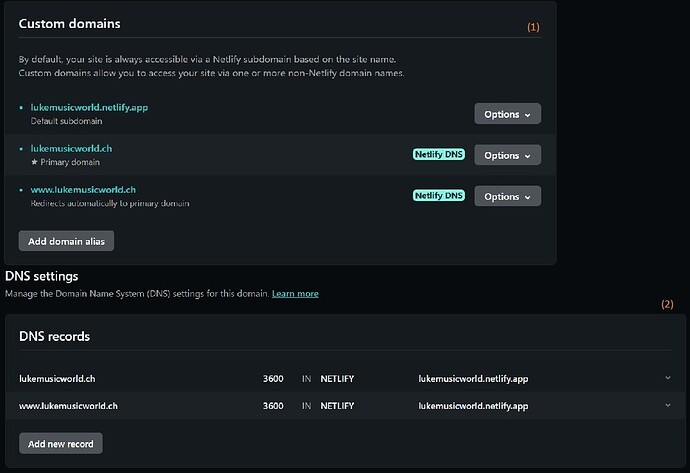
Task: Open Options dropdown for www.lukemusicworld.ch
Action: [x=507, y=196]
